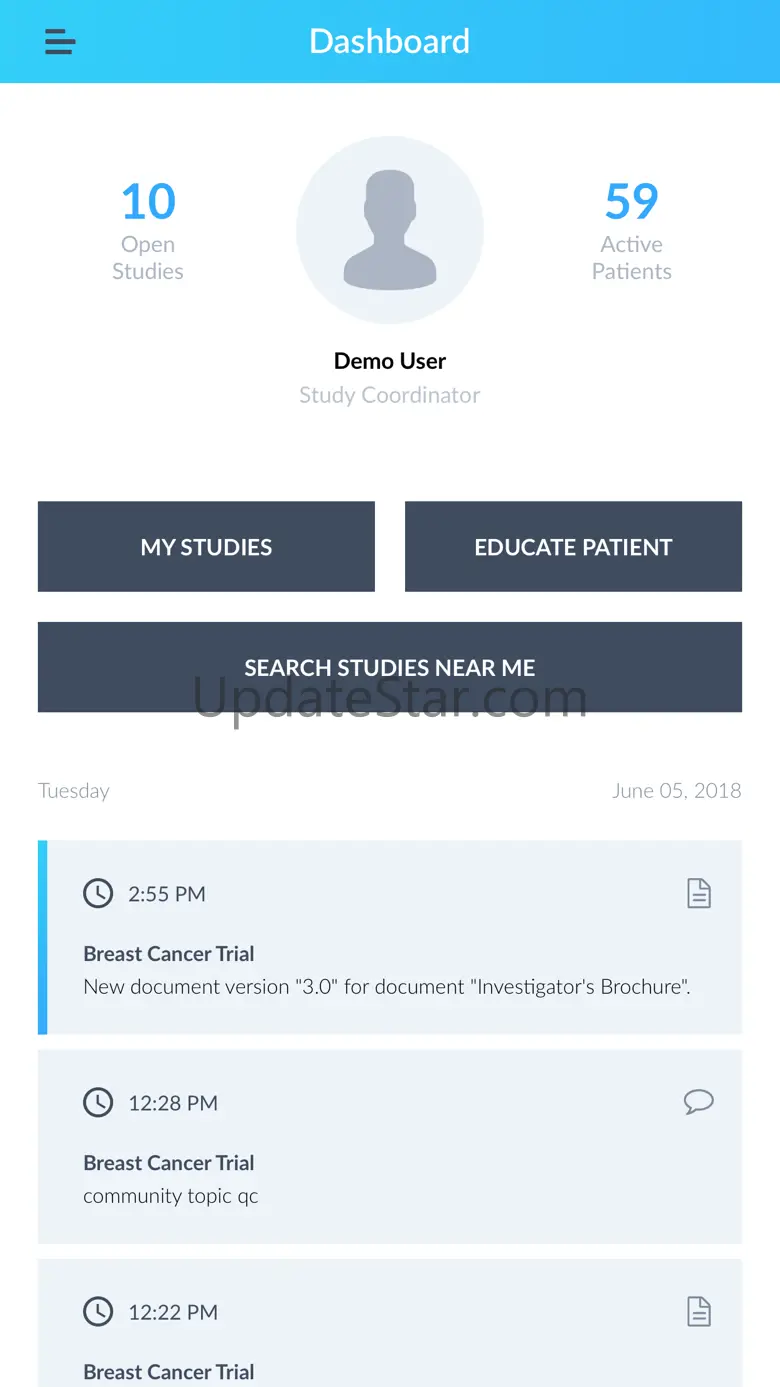
Task: Click the Study Coordinator role label
Action: (x=390, y=395)
